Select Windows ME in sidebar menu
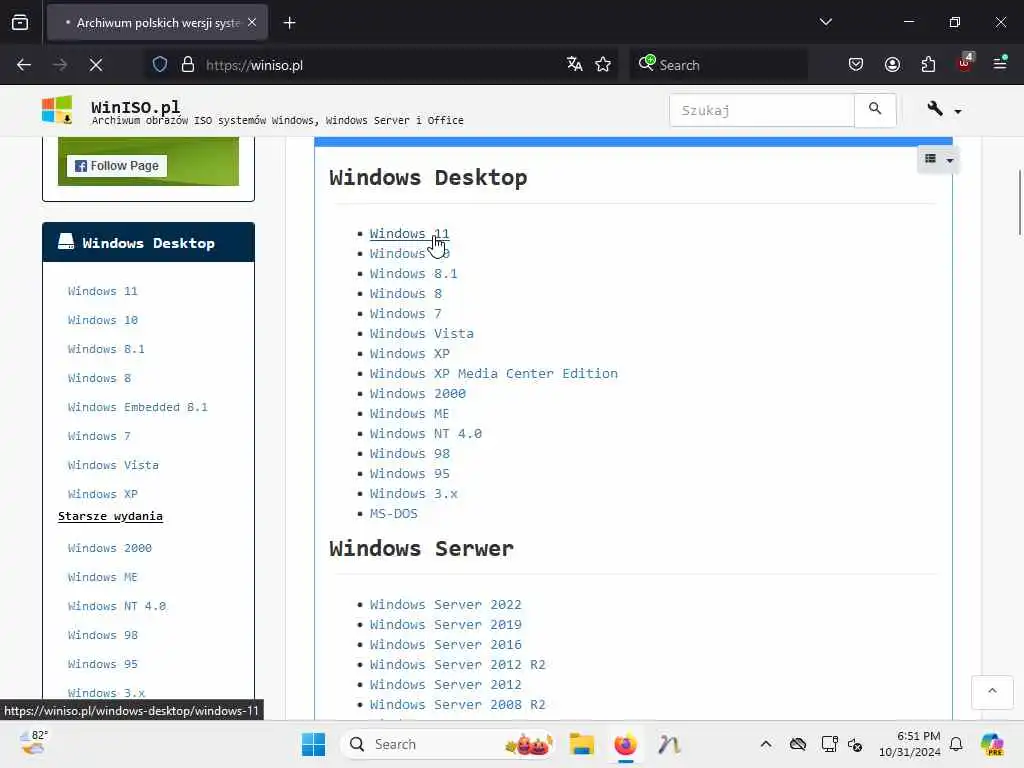The height and width of the screenshot is (768, 1024). pyautogui.click(x=103, y=577)
